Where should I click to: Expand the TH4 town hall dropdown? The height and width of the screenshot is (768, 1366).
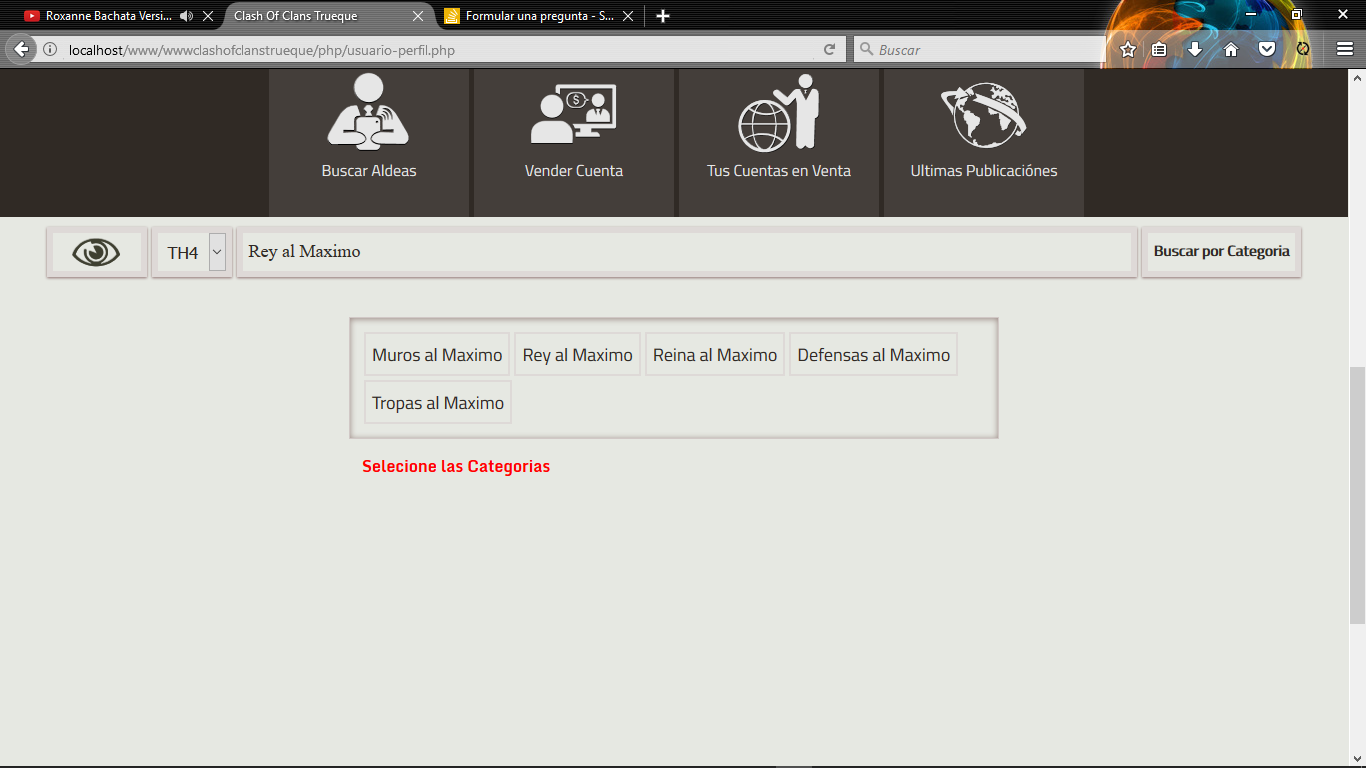click(192, 252)
